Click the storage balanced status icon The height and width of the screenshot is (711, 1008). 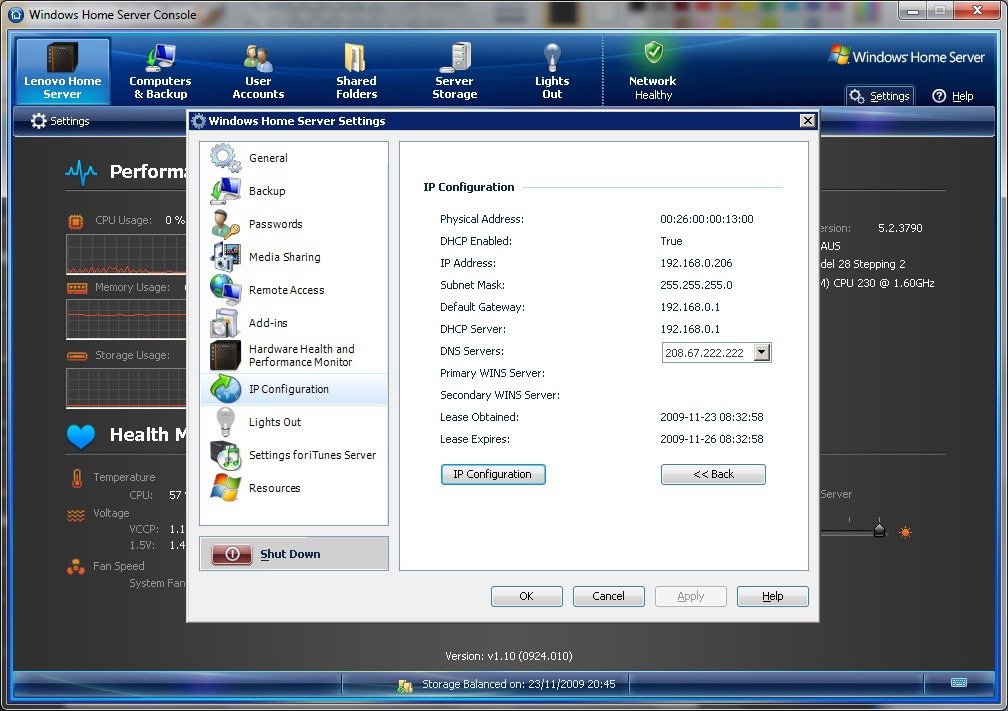click(405, 685)
